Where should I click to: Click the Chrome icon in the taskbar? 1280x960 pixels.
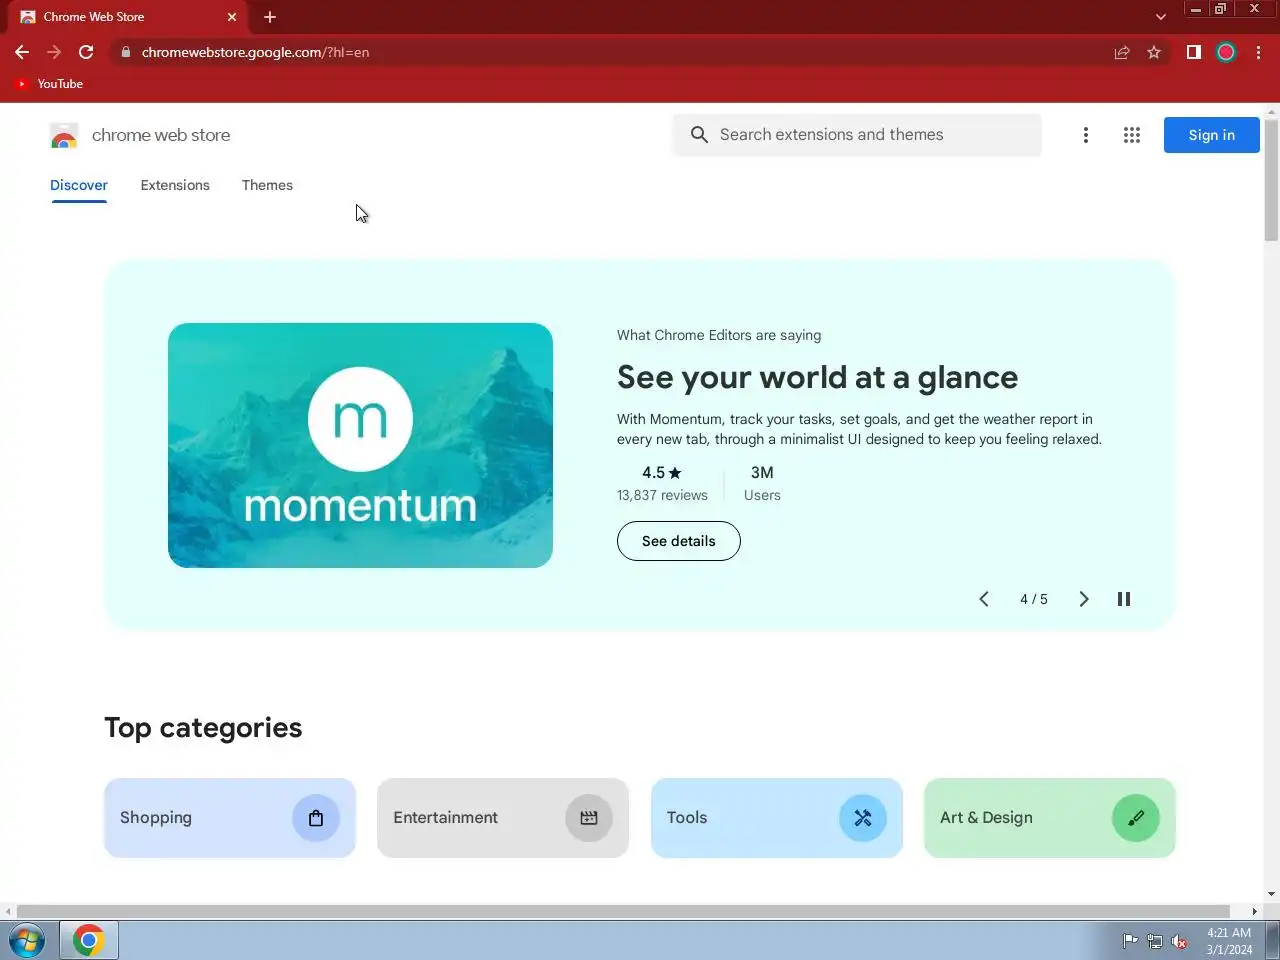pos(88,941)
